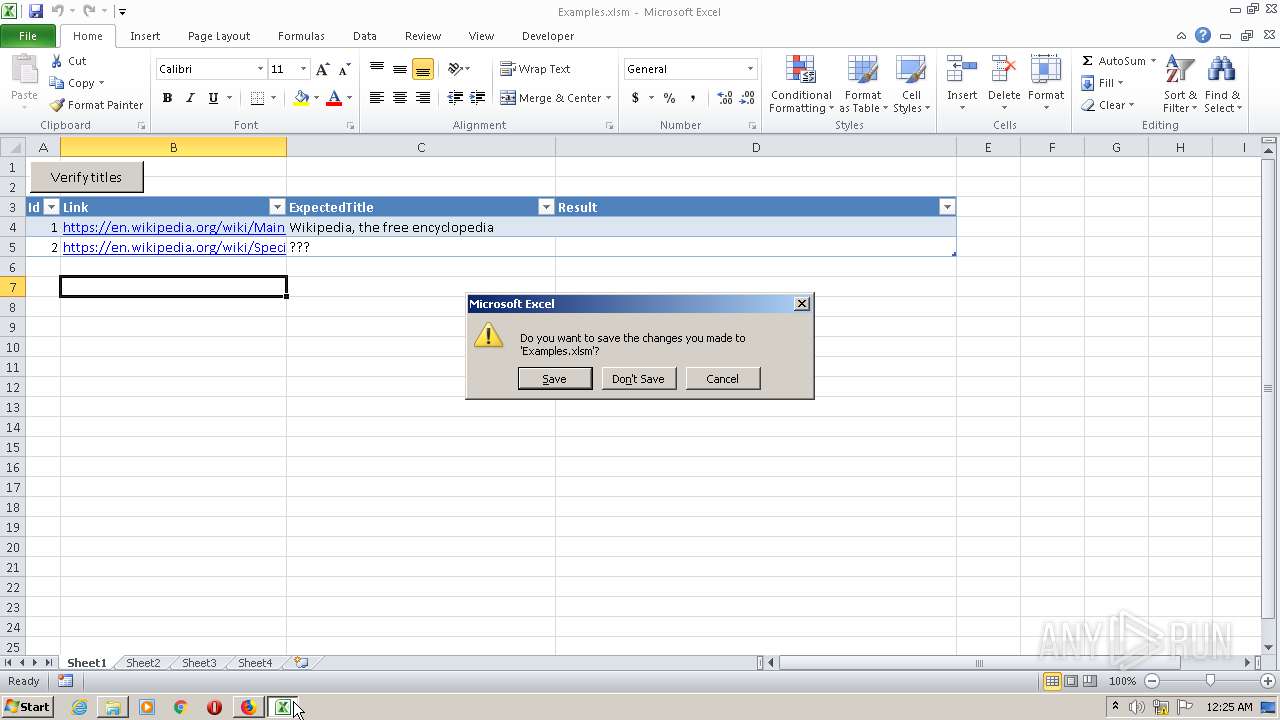Open Format as Table gallery
Image resolution: width=1280 pixels, height=720 pixels.
[x=863, y=84]
